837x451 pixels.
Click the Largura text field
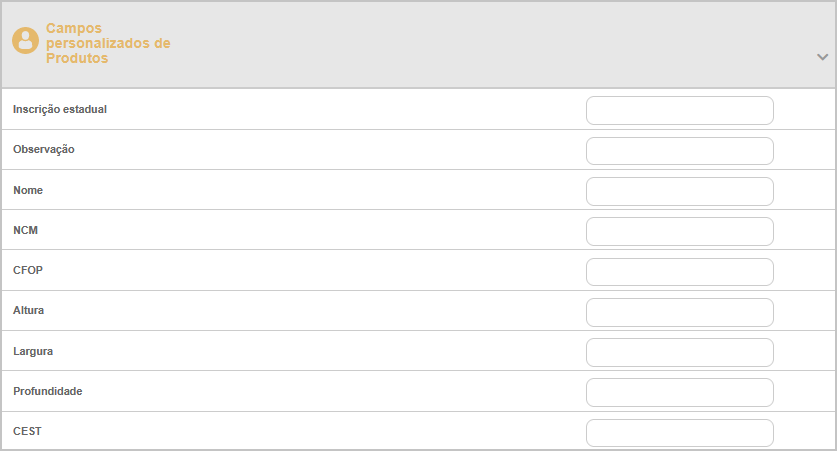(x=680, y=352)
